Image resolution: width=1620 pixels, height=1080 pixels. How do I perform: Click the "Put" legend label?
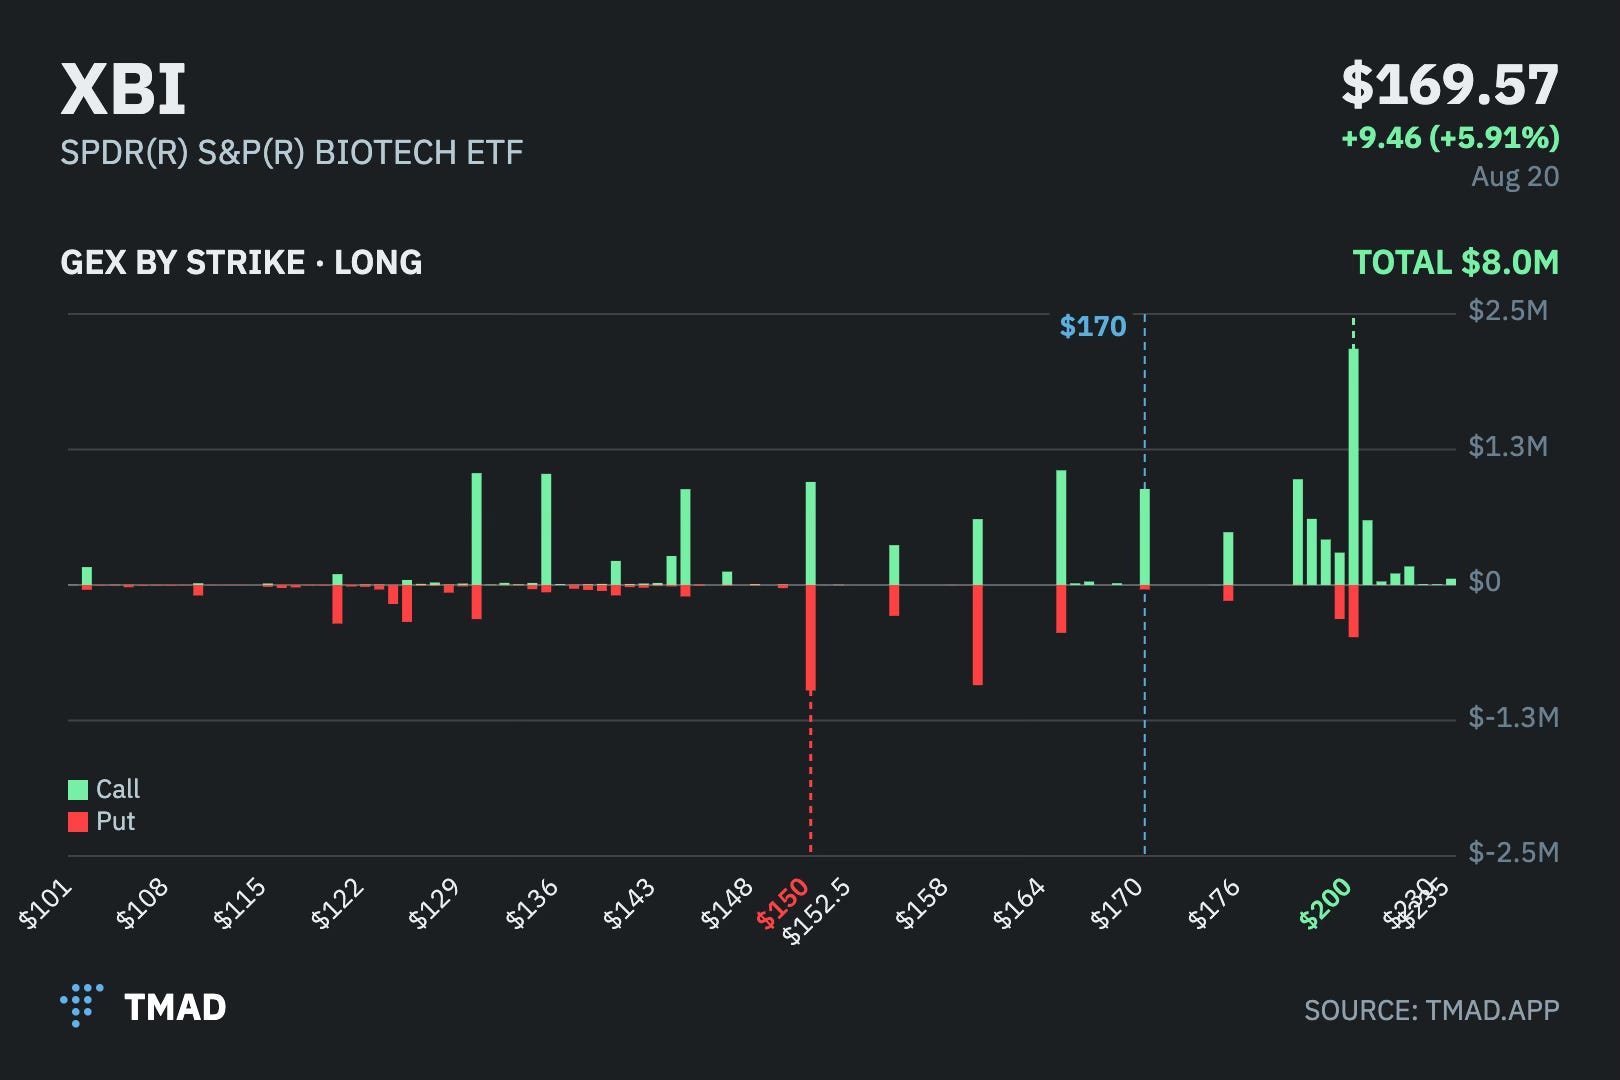click(x=115, y=821)
